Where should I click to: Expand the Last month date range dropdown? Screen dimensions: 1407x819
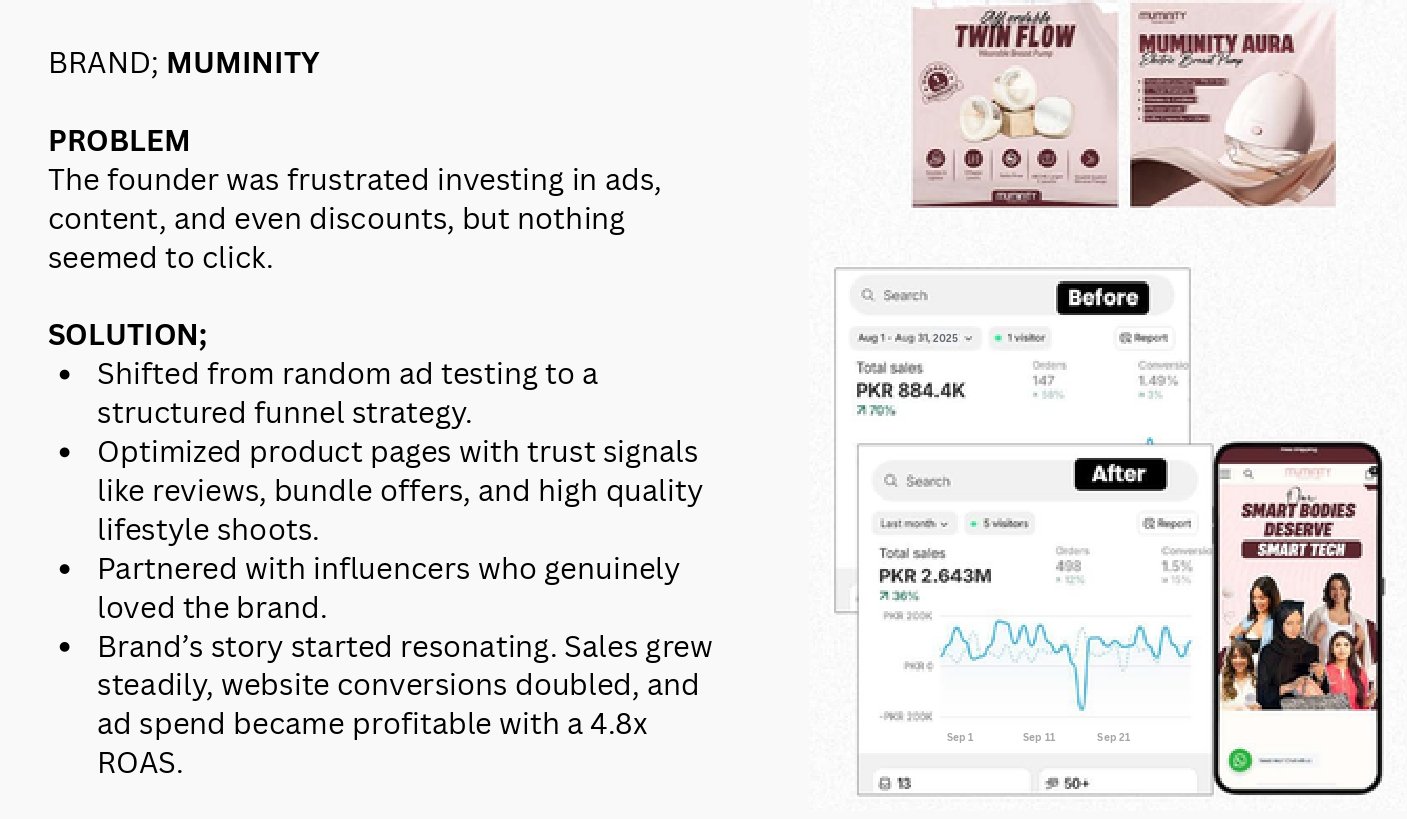click(x=915, y=523)
